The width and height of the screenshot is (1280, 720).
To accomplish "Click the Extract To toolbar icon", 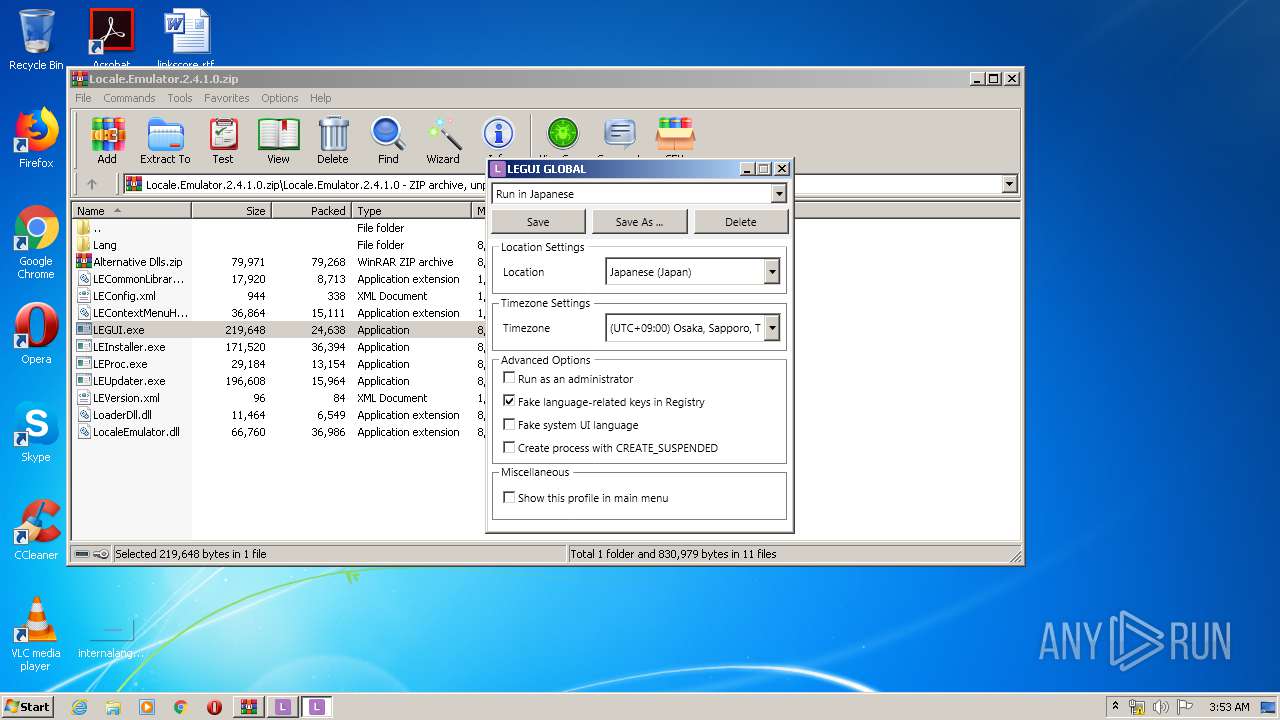I will [x=165, y=140].
